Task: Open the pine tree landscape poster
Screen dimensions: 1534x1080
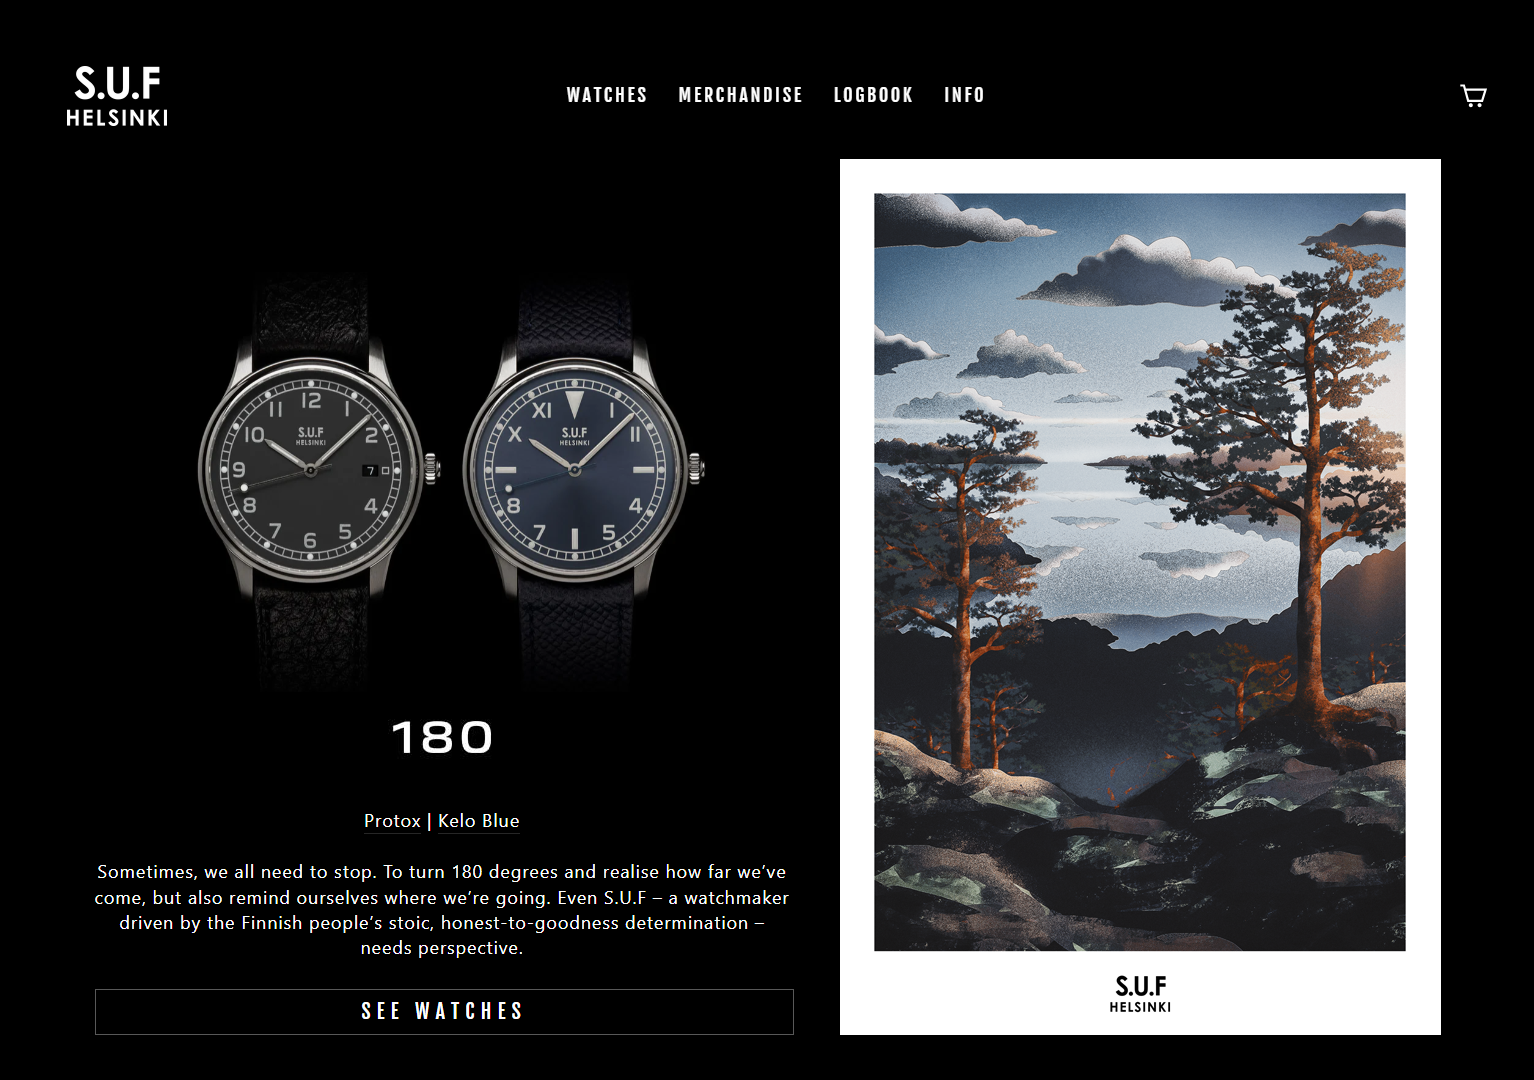Action: (x=1140, y=597)
